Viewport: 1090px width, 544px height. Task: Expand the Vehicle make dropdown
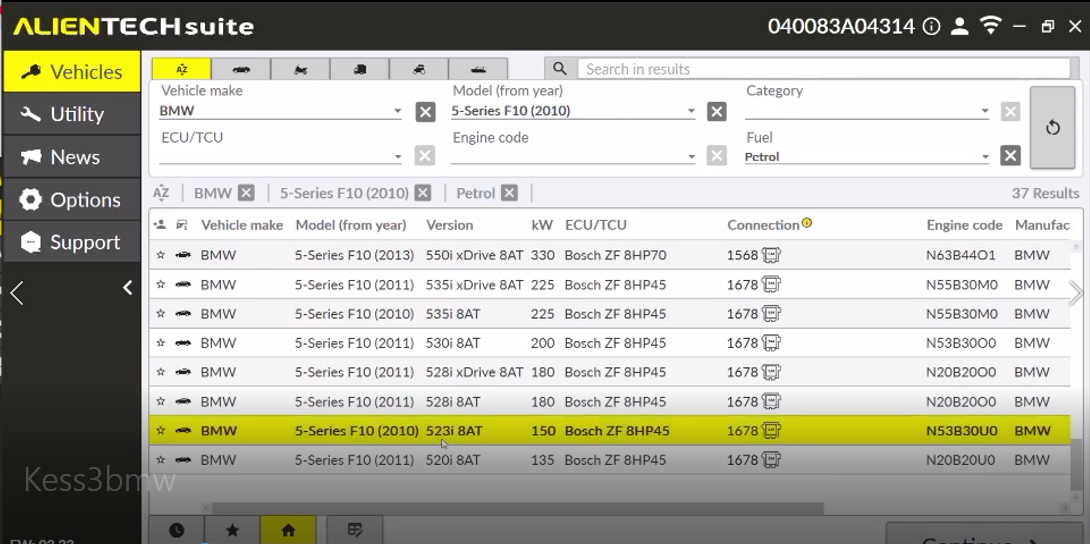pyautogui.click(x=397, y=111)
